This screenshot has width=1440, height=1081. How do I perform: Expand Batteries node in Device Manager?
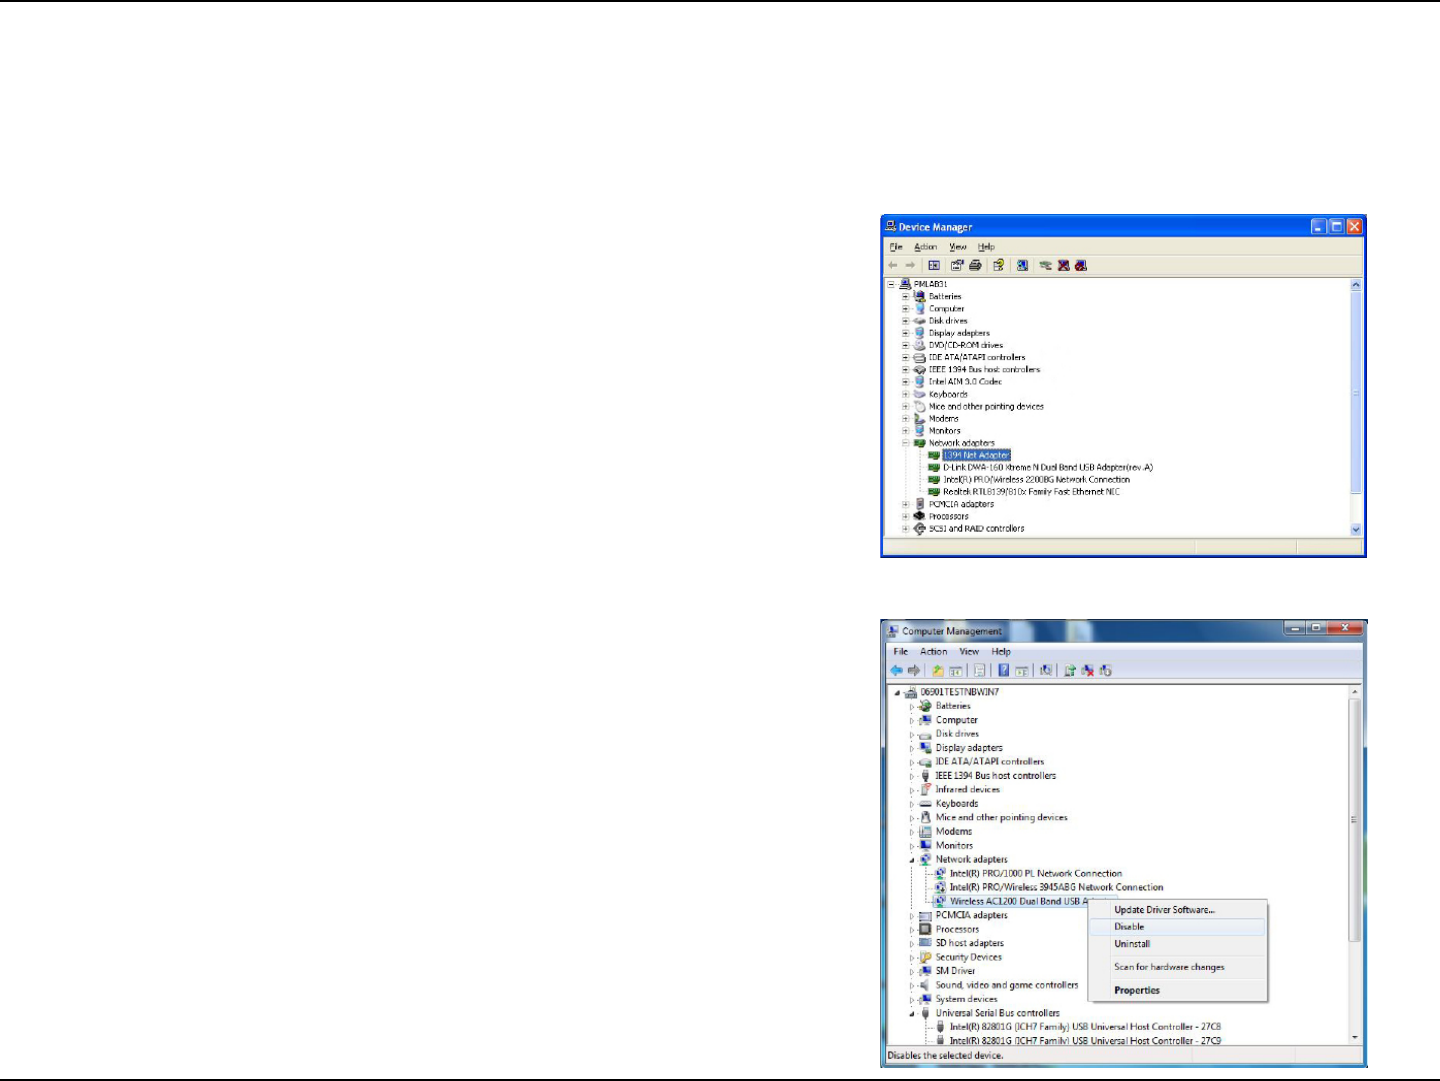pos(906,297)
